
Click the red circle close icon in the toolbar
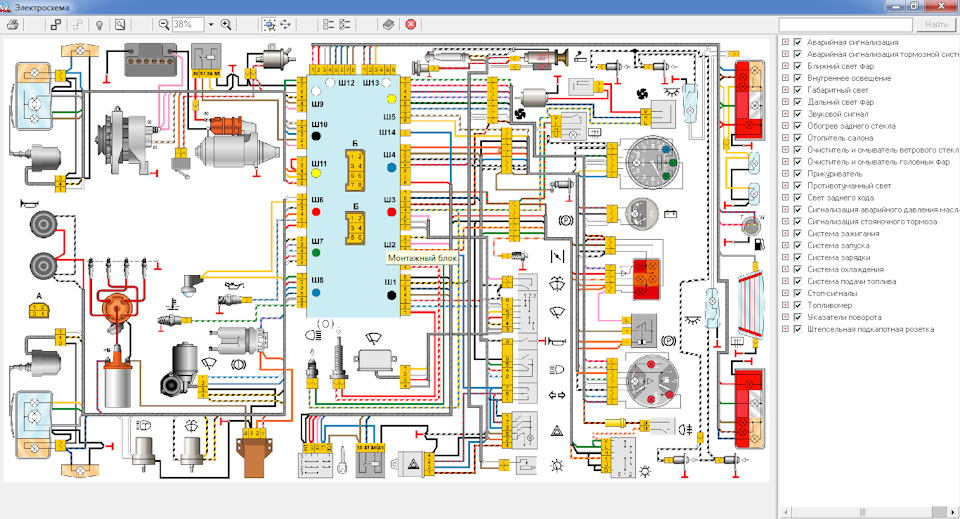(411, 24)
